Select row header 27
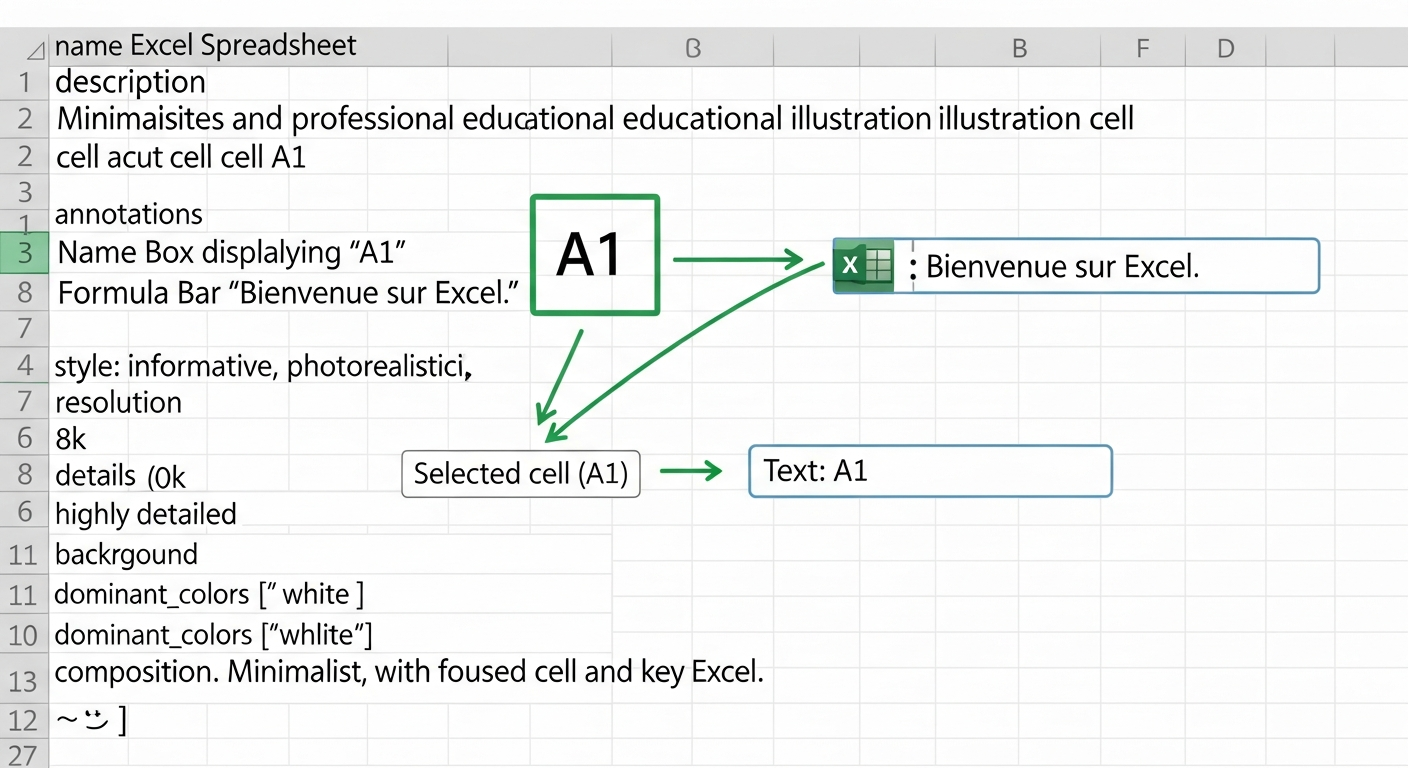The height and width of the screenshot is (768, 1408). point(24,755)
